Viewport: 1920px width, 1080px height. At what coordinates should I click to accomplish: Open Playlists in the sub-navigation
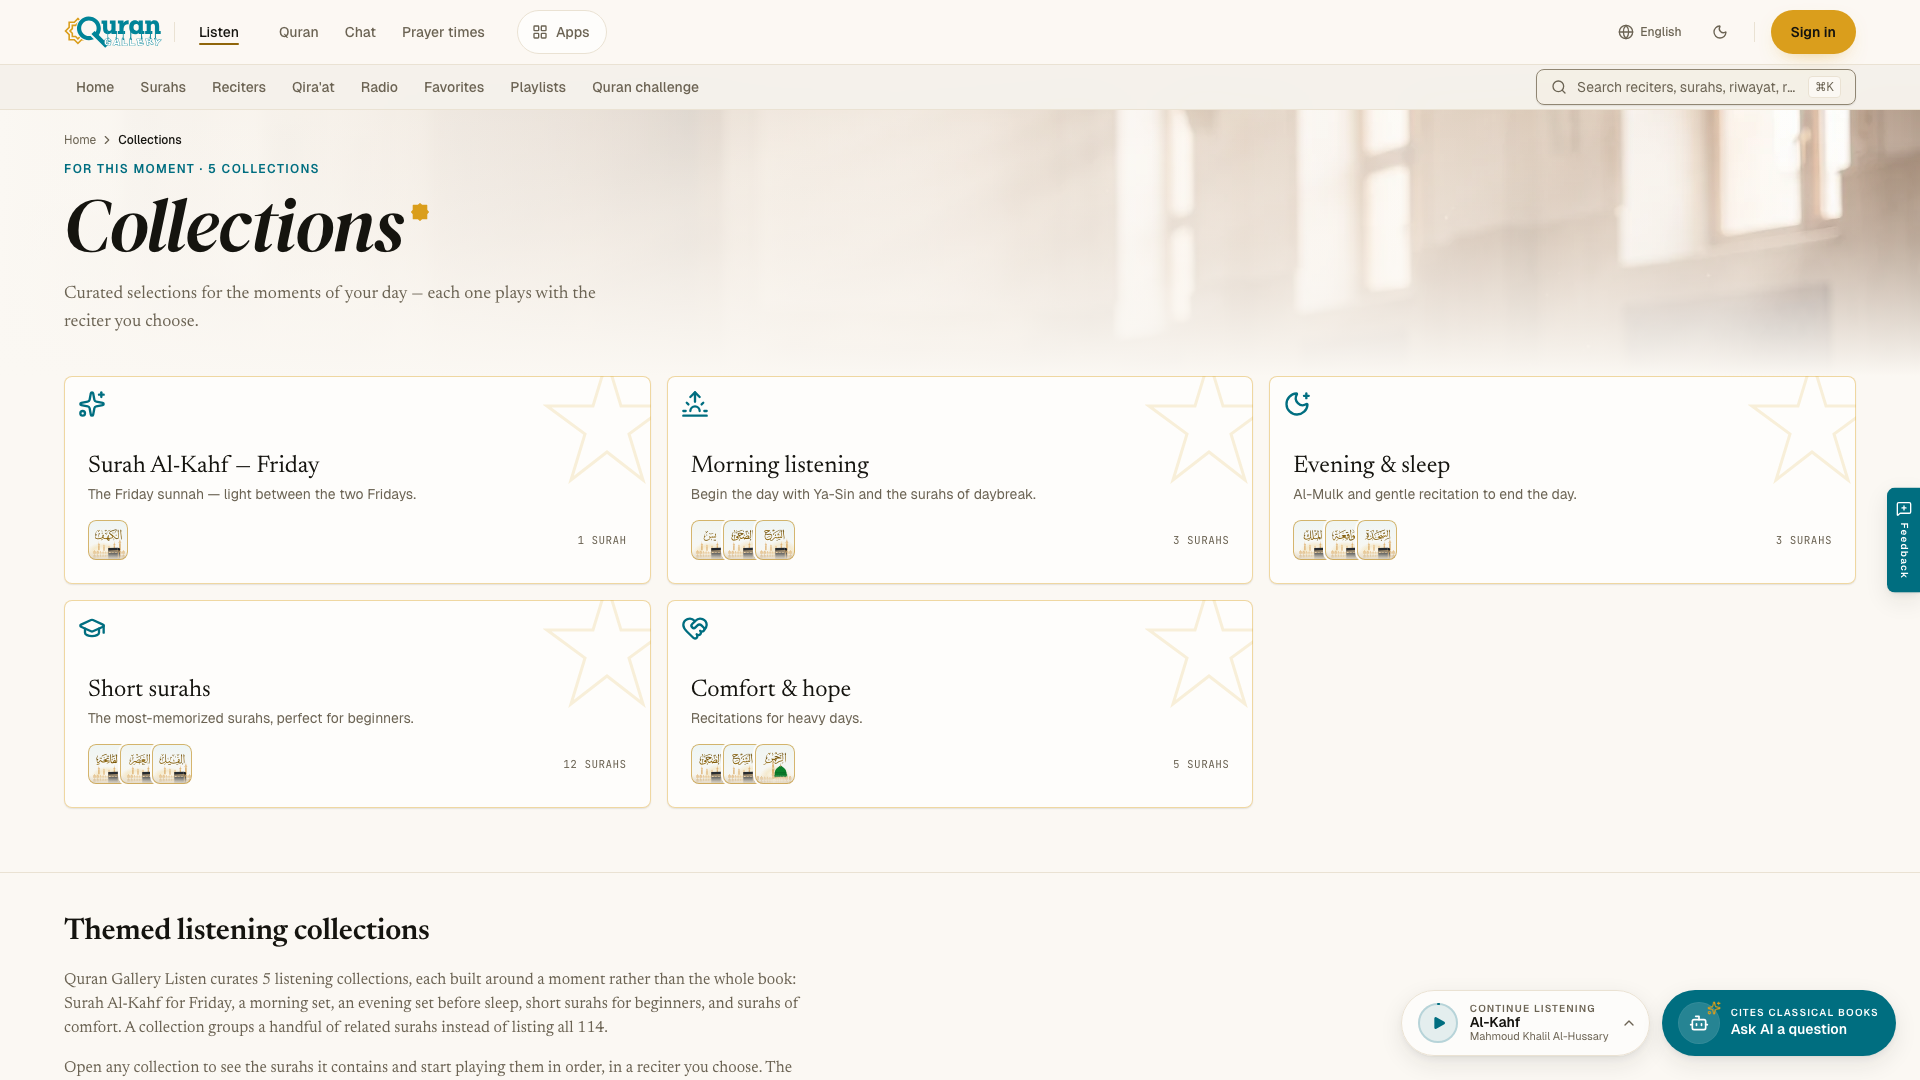point(538,87)
